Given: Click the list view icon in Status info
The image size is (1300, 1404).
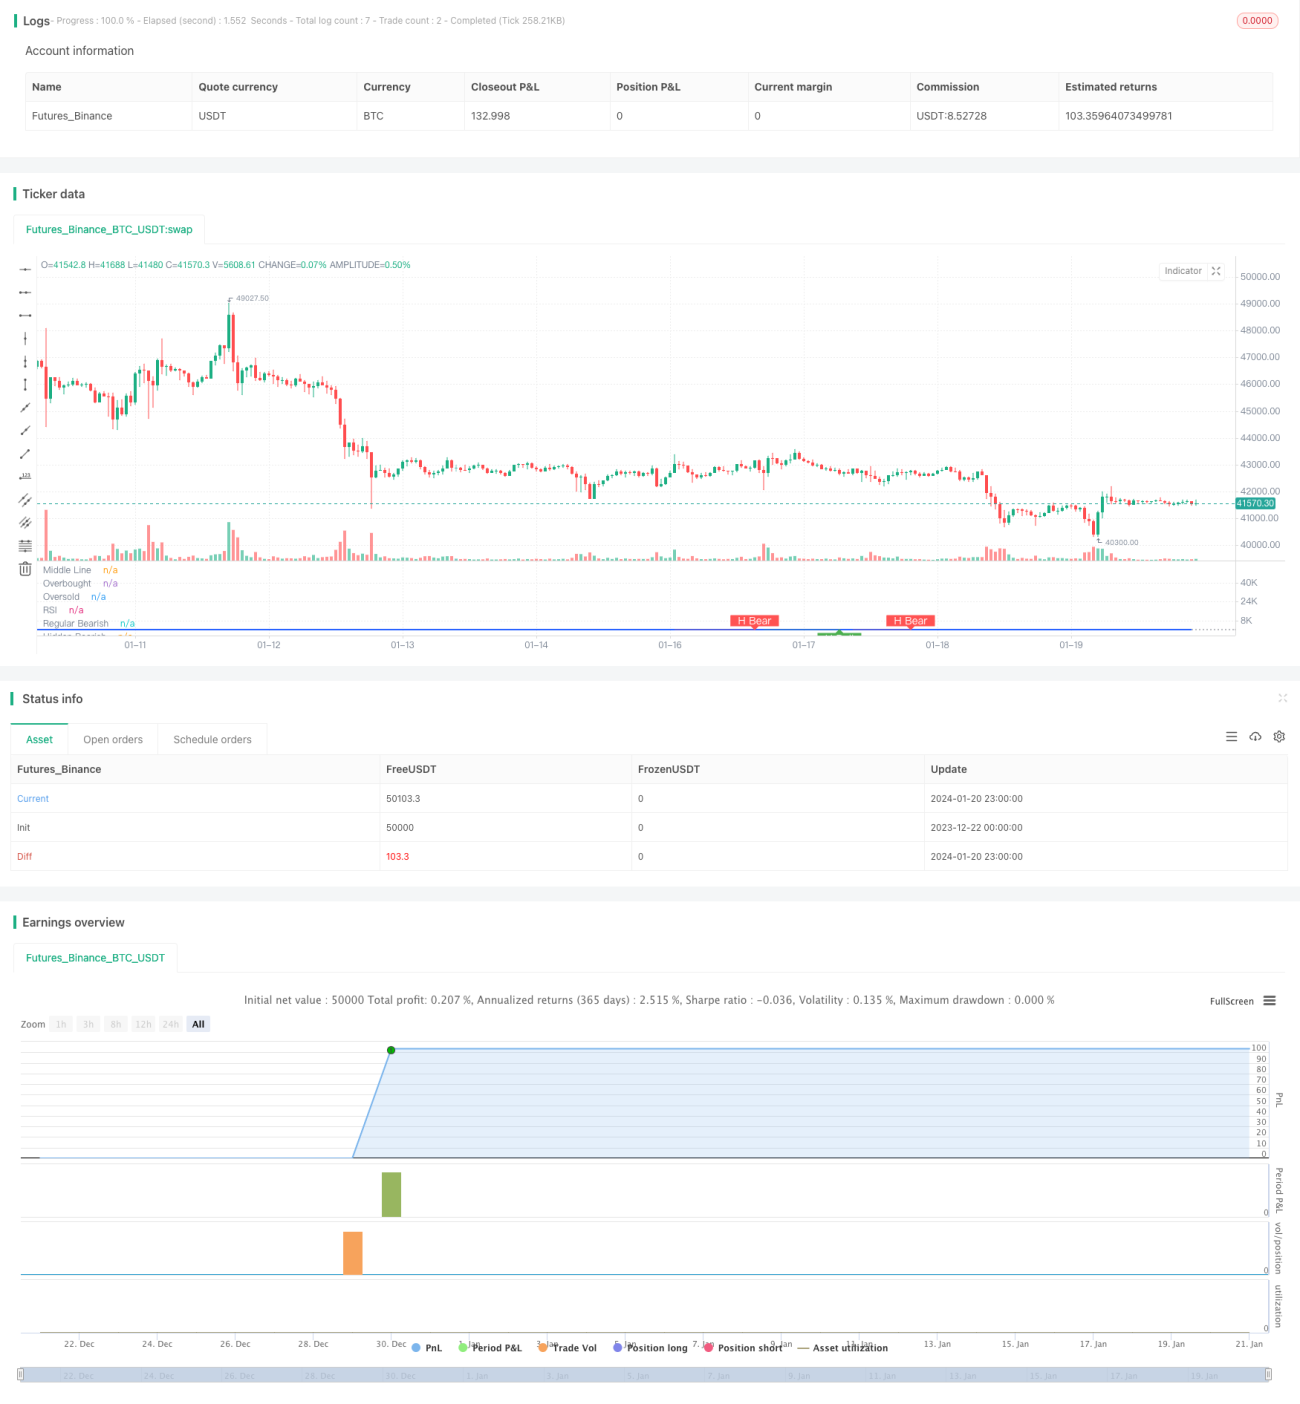Looking at the screenshot, I should (x=1231, y=737).
